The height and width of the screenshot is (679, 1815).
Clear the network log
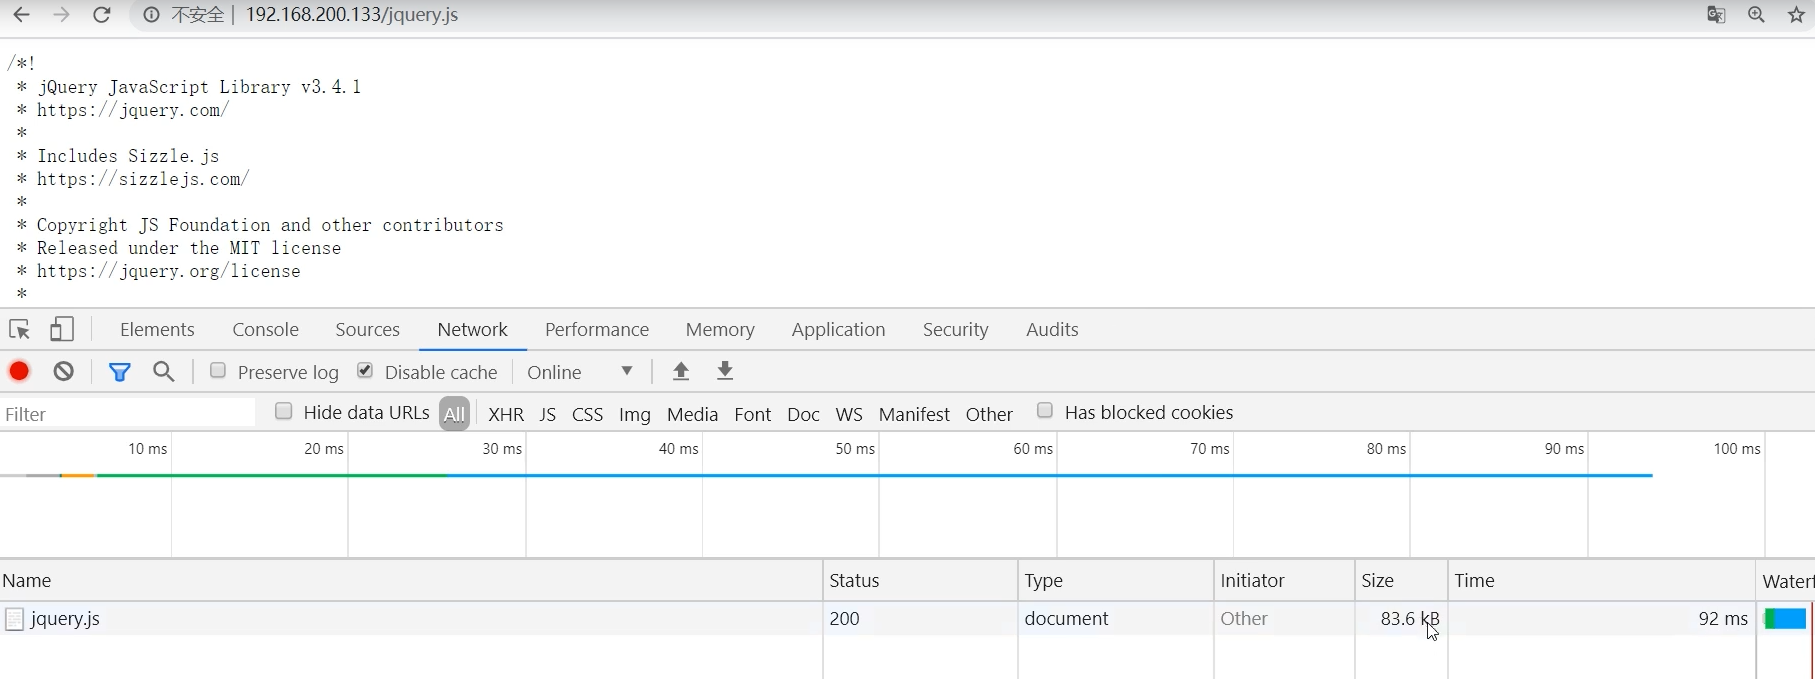64,372
